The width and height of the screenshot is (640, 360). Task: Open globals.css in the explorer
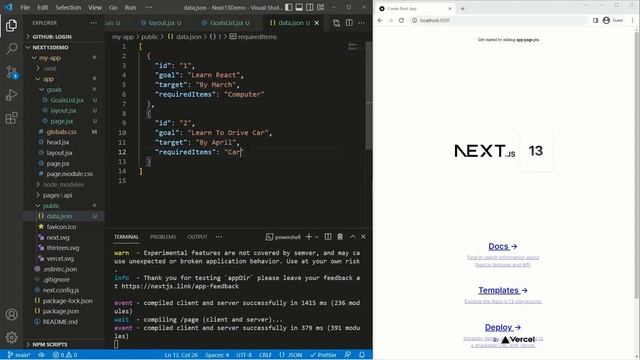[x=61, y=132]
